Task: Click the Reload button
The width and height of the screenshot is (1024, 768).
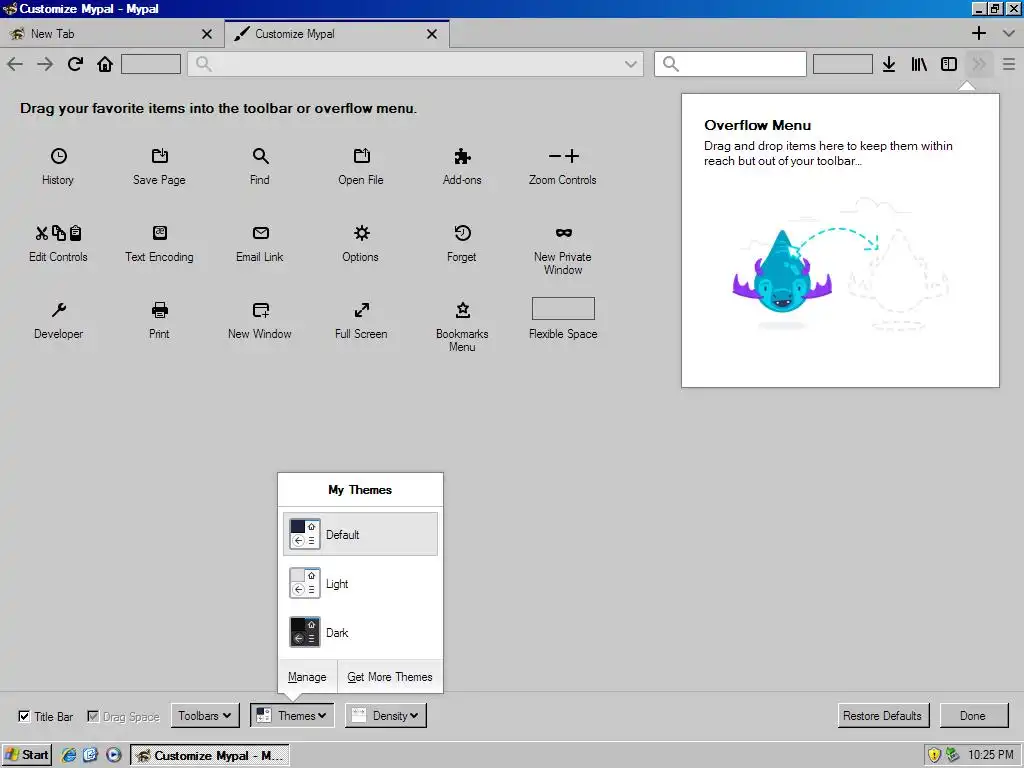Action: click(75, 64)
